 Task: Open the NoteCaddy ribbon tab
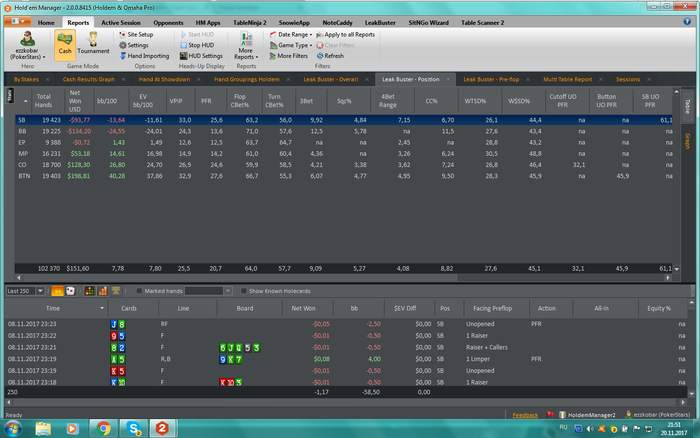[338, 22]
